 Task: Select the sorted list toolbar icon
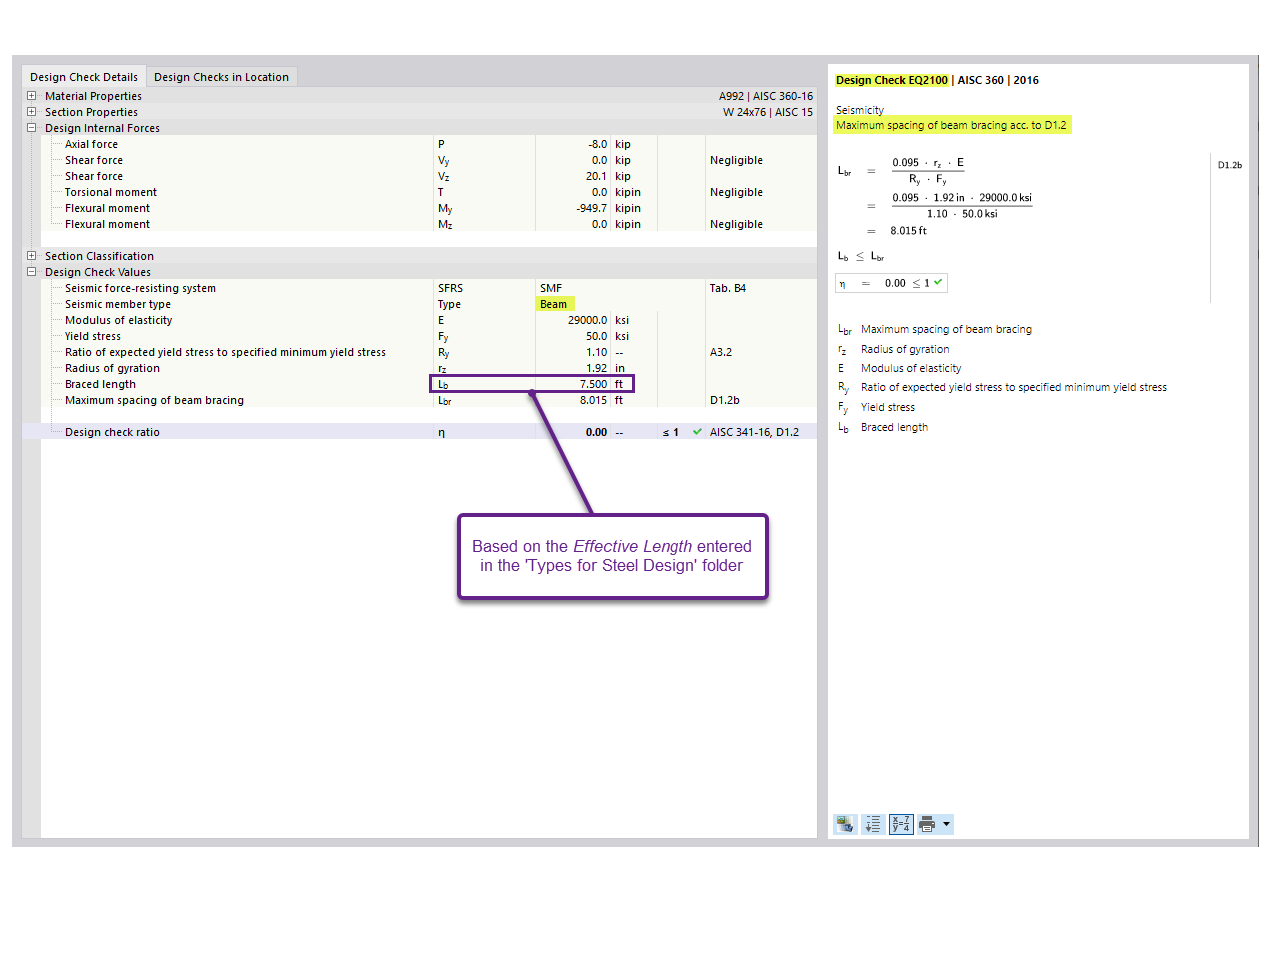point(873,824)
